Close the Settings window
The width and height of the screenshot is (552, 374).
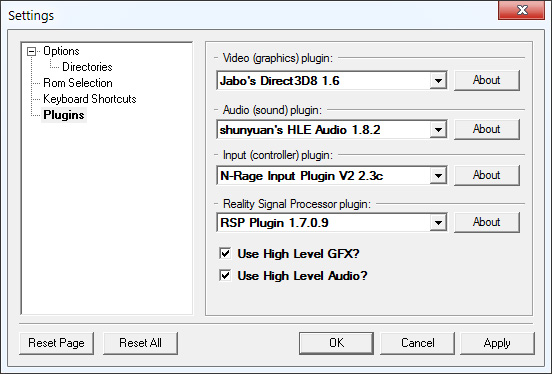[x=522, y=10]
